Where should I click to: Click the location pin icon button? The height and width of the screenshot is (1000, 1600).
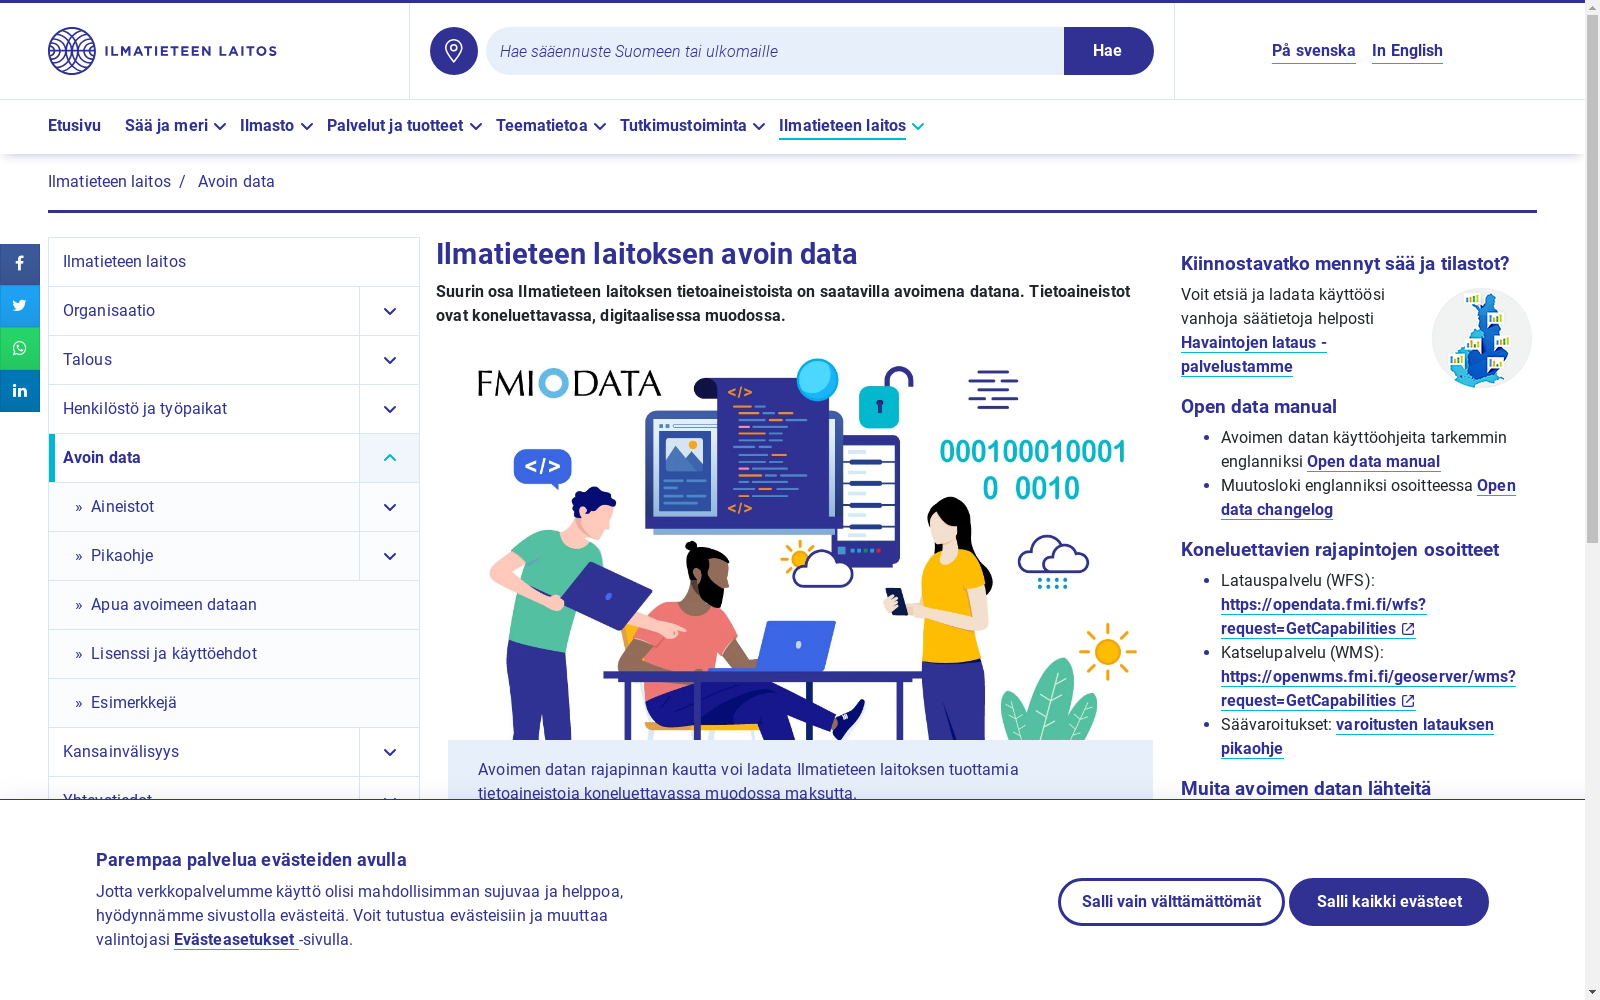pyautogui.click(x=454, y=51)
